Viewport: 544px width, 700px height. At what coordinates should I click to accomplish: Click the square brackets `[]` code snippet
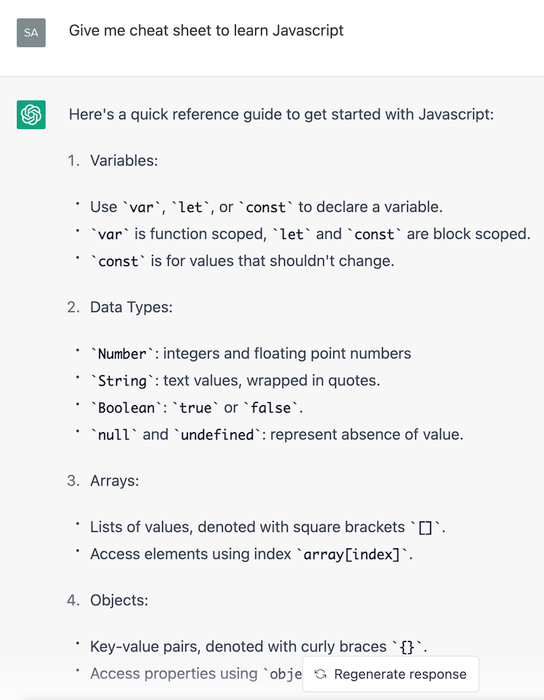[x=425, y=527]
